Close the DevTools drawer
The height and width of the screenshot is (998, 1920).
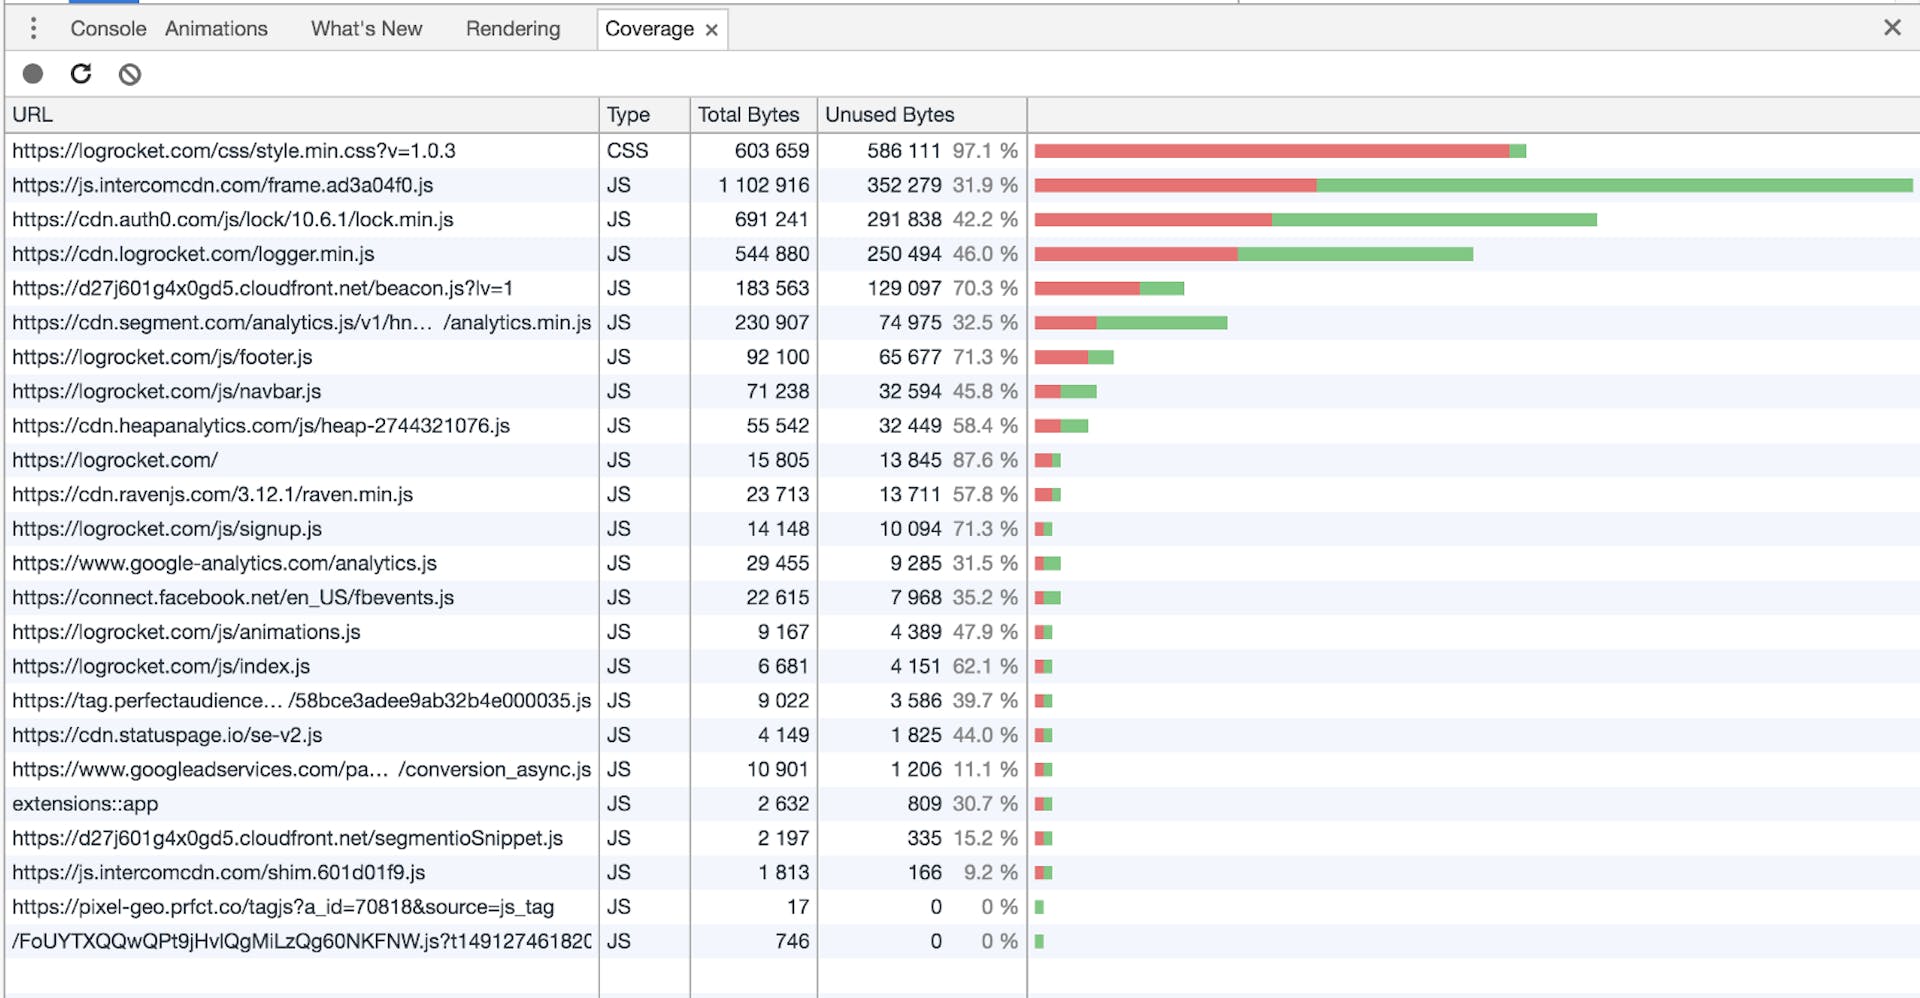[x=1891, y=28]
